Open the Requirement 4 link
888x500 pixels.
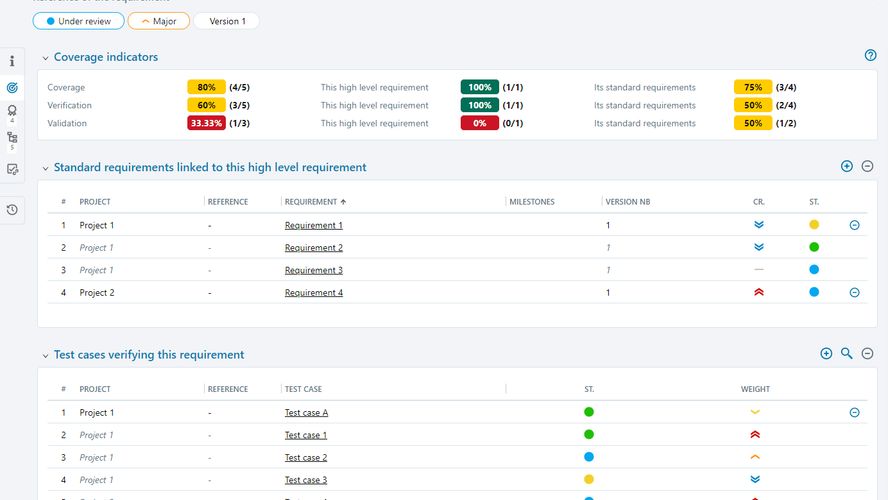pyautogui.click(x=313, y=293)
